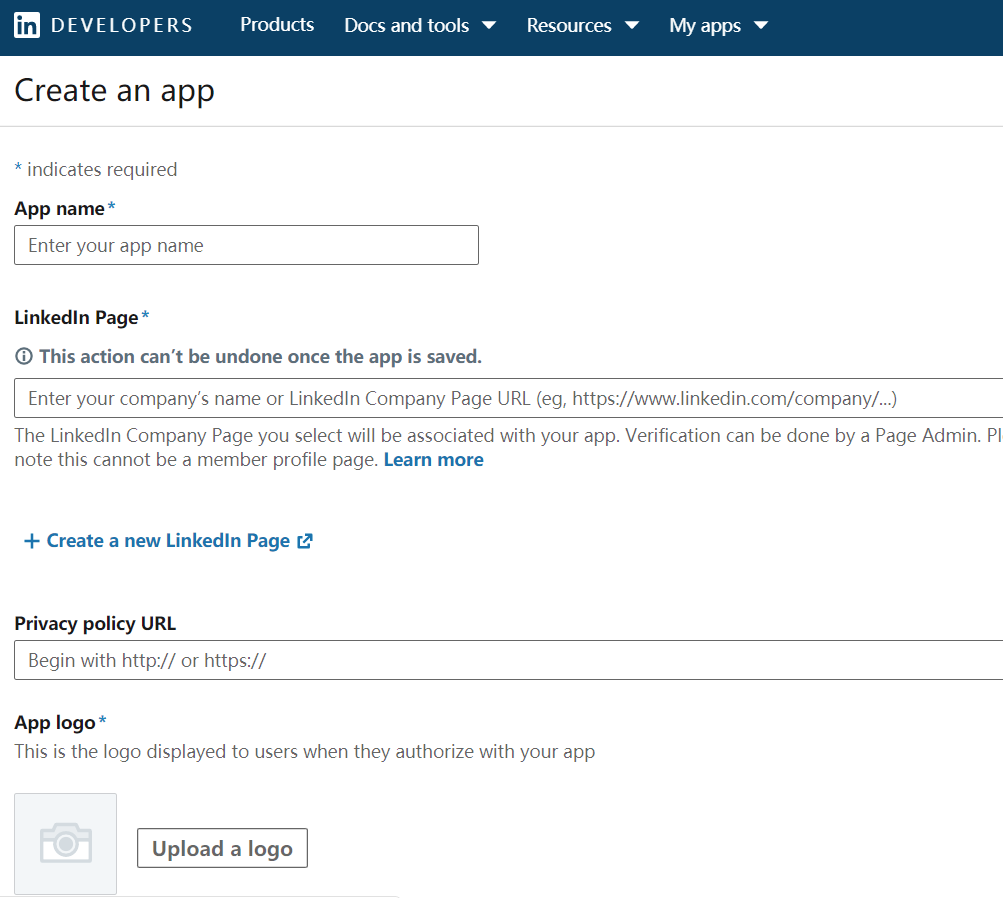The image size is (1003, 898).
Task: Expand the Resources dropdown arrow
Action: coord(632,26)
